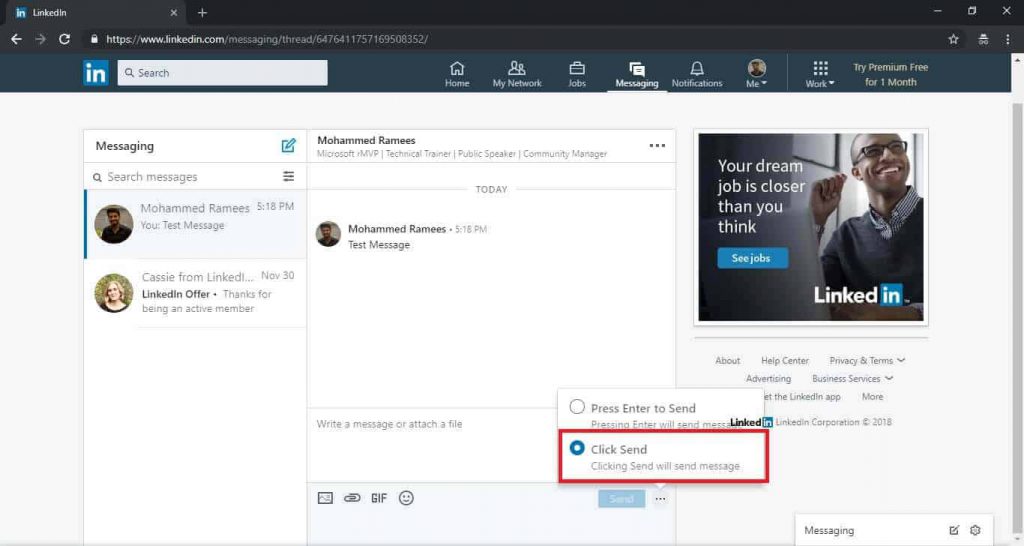Open Cassie from LinkedIn conversation
The width and height of the screenshot is (1024, 546).
[x=195, y=293]
